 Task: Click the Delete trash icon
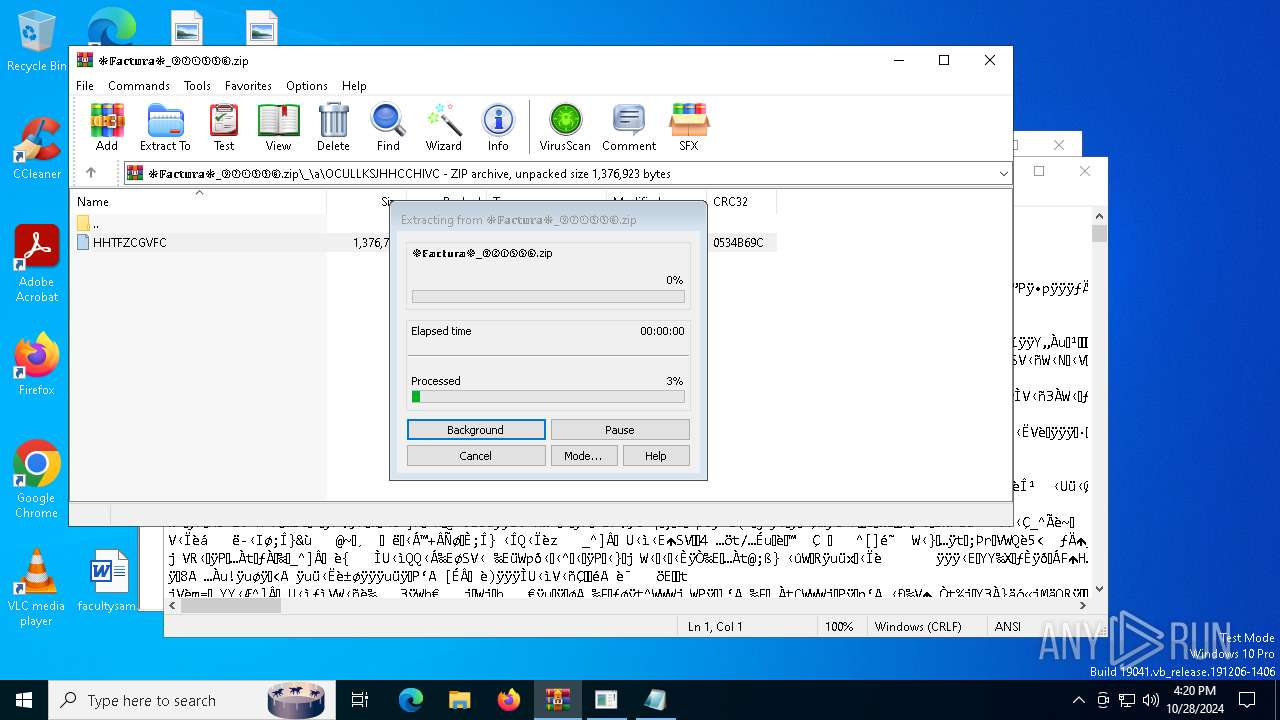point(333,127)
